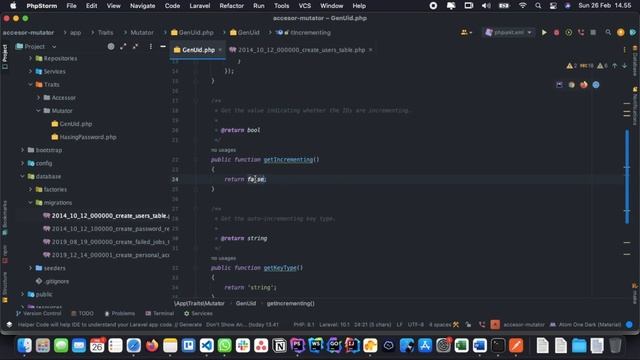The width and height of the screenshot is (640, 360).
Task: Open the VCS menu
Action: coord(304,6)
